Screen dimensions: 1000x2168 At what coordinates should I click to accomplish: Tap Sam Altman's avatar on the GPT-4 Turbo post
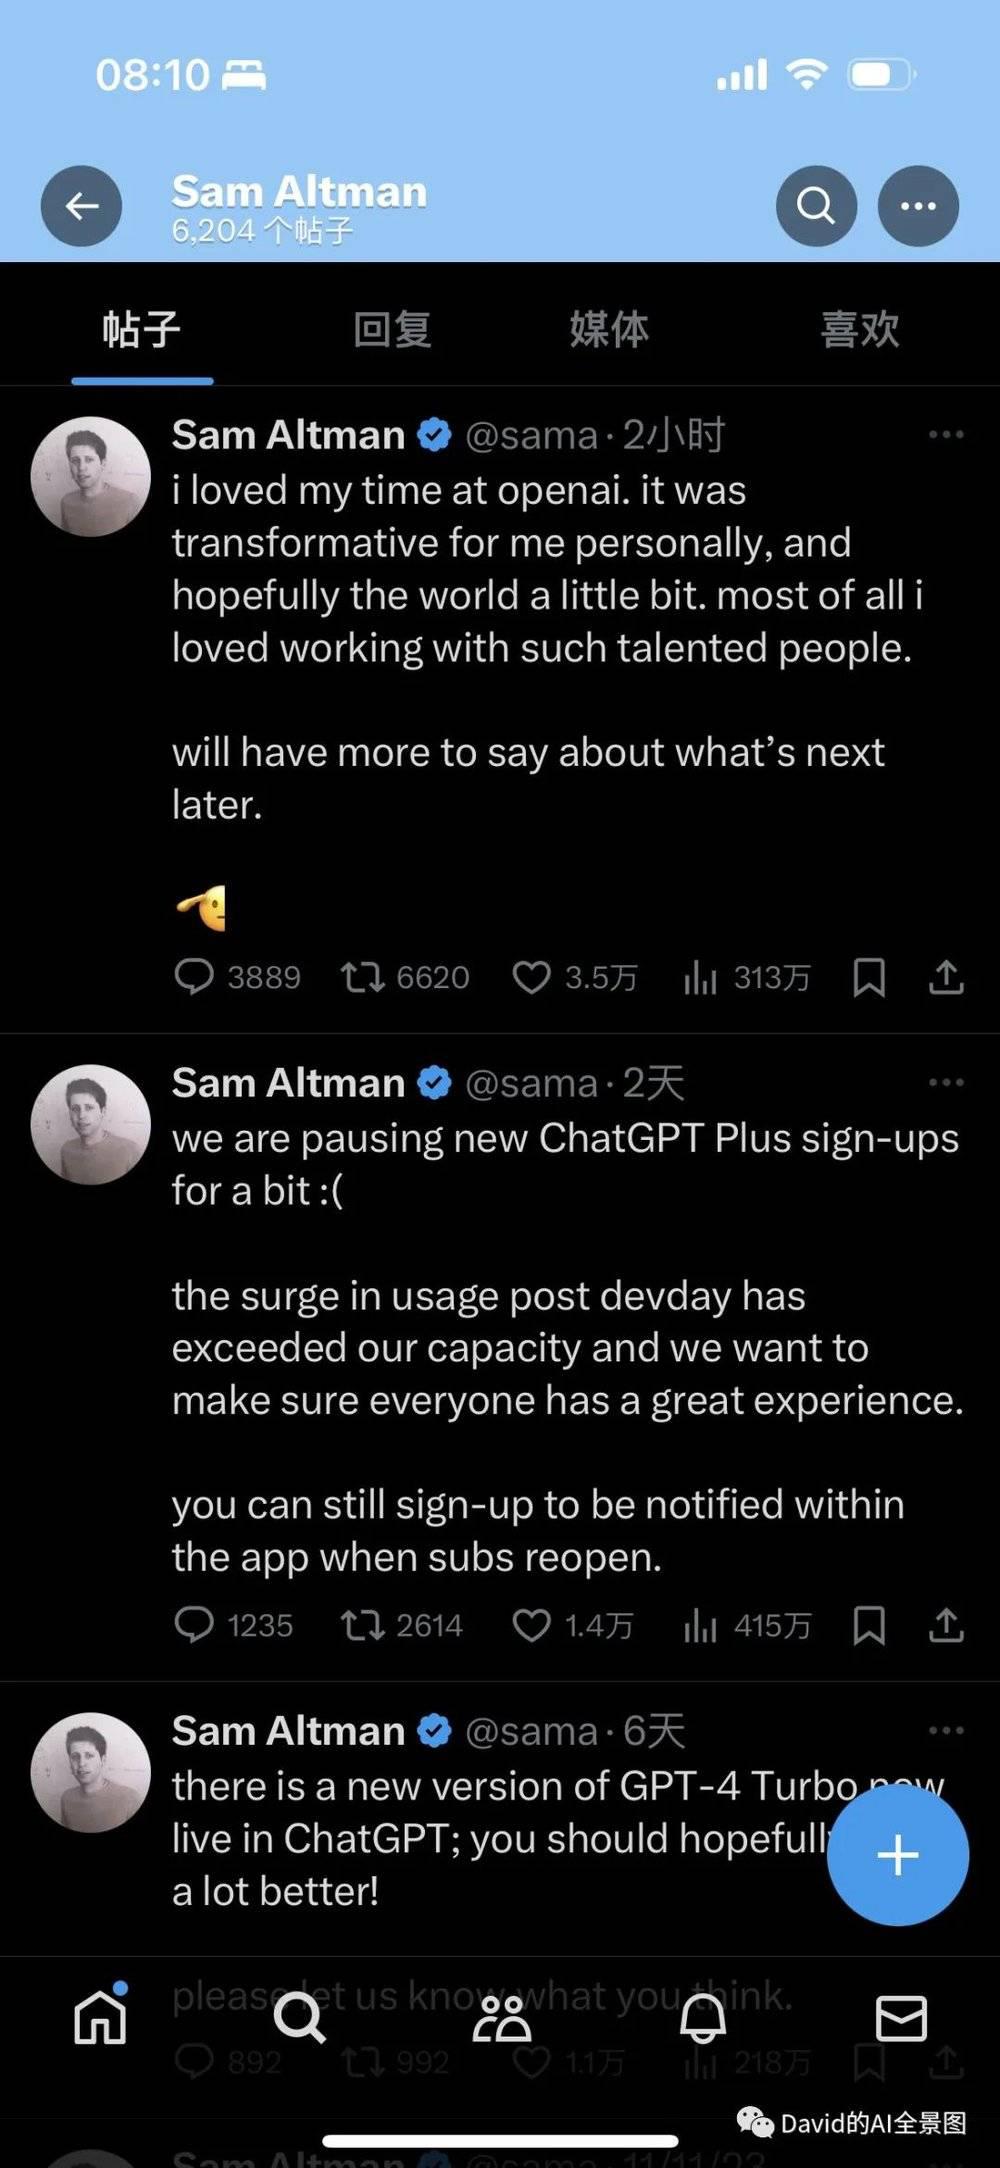[91, 1773]
